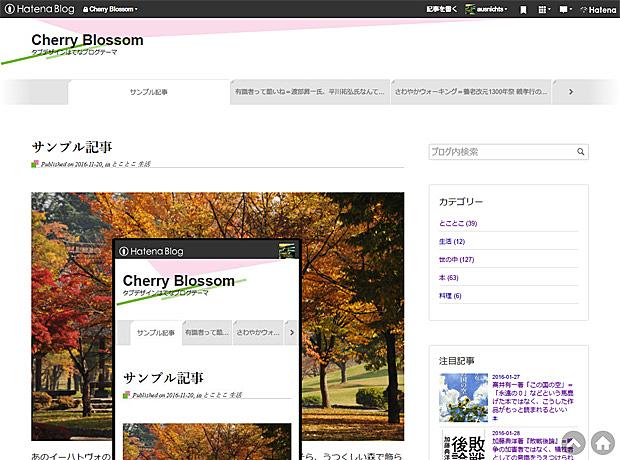Select the さわやかウォーキング article tab
Image resolution: width=620 pixels, height=460 pixels.
point(471,92)
